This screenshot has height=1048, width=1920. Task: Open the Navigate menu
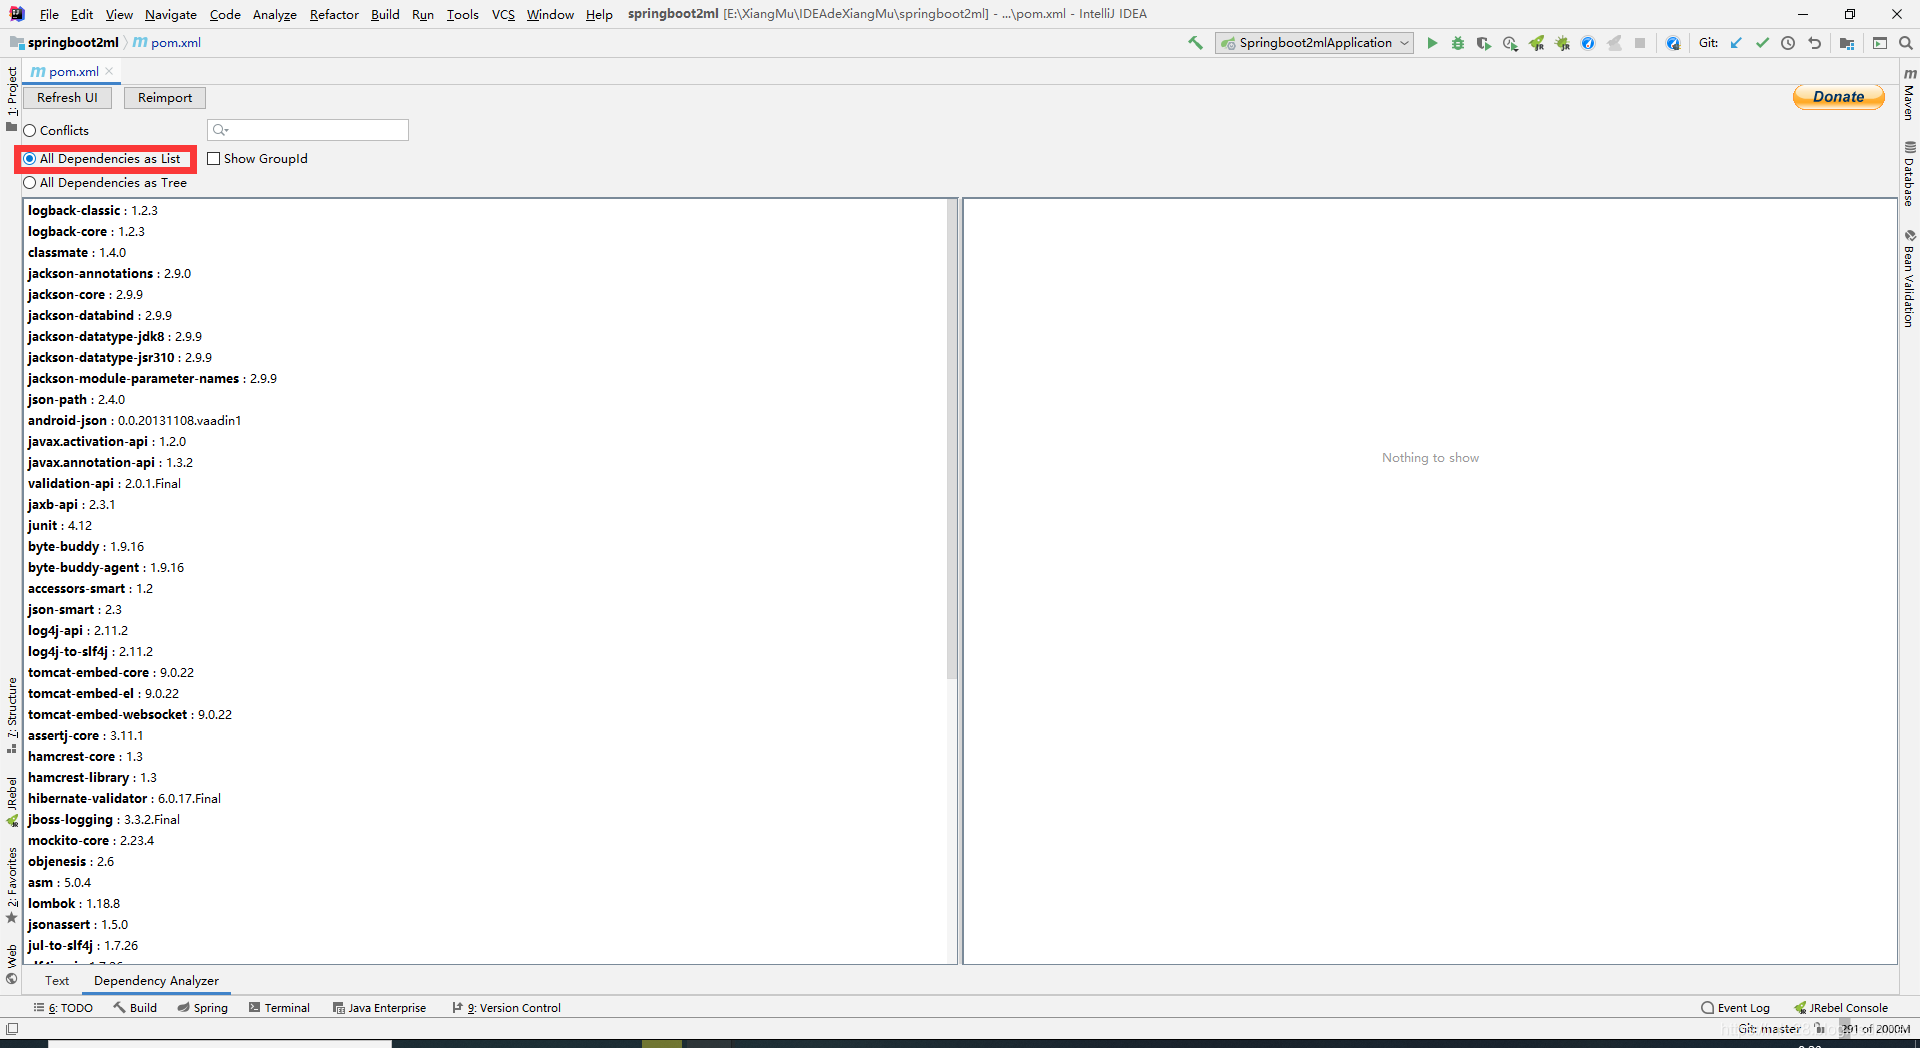tap(170, 14)
